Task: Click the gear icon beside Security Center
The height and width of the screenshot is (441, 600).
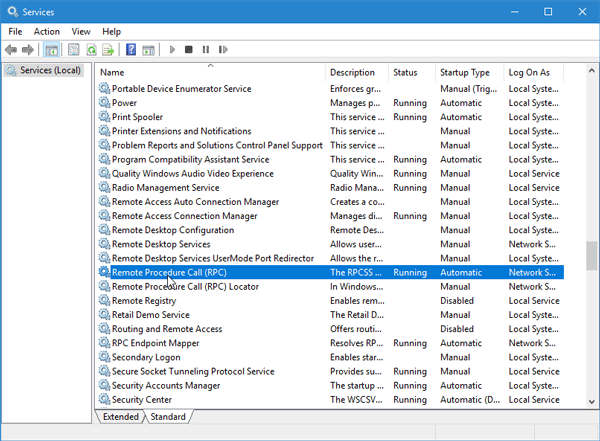Action: point(104,399)
